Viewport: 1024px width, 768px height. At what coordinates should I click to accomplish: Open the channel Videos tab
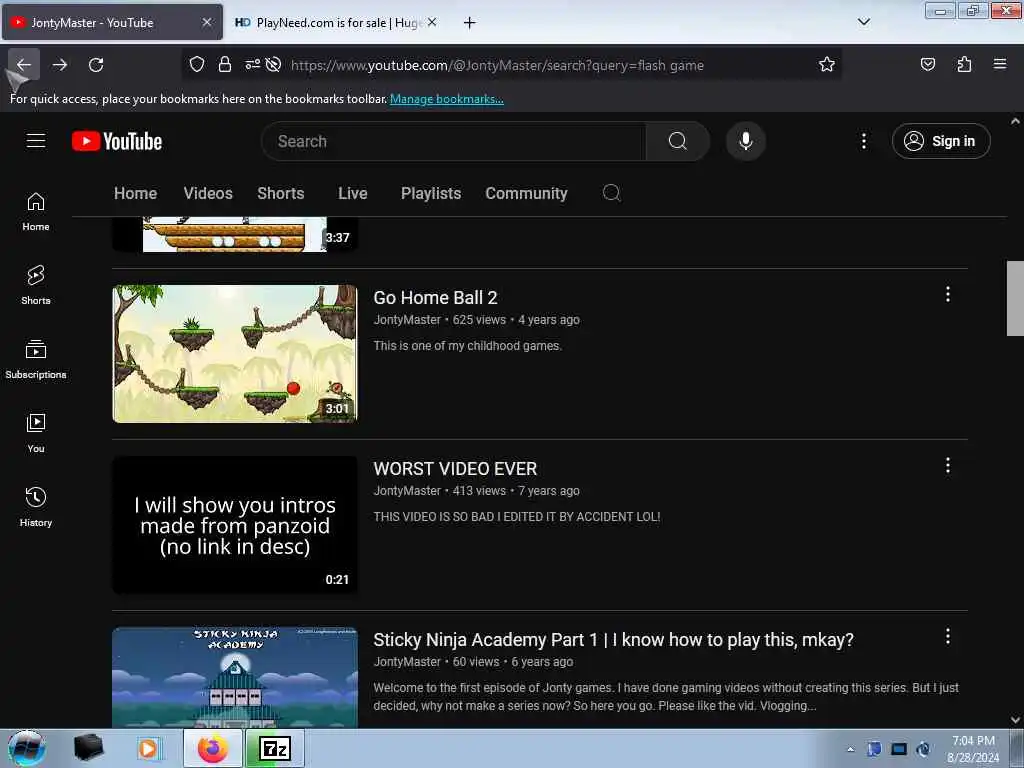pos(208,193)
